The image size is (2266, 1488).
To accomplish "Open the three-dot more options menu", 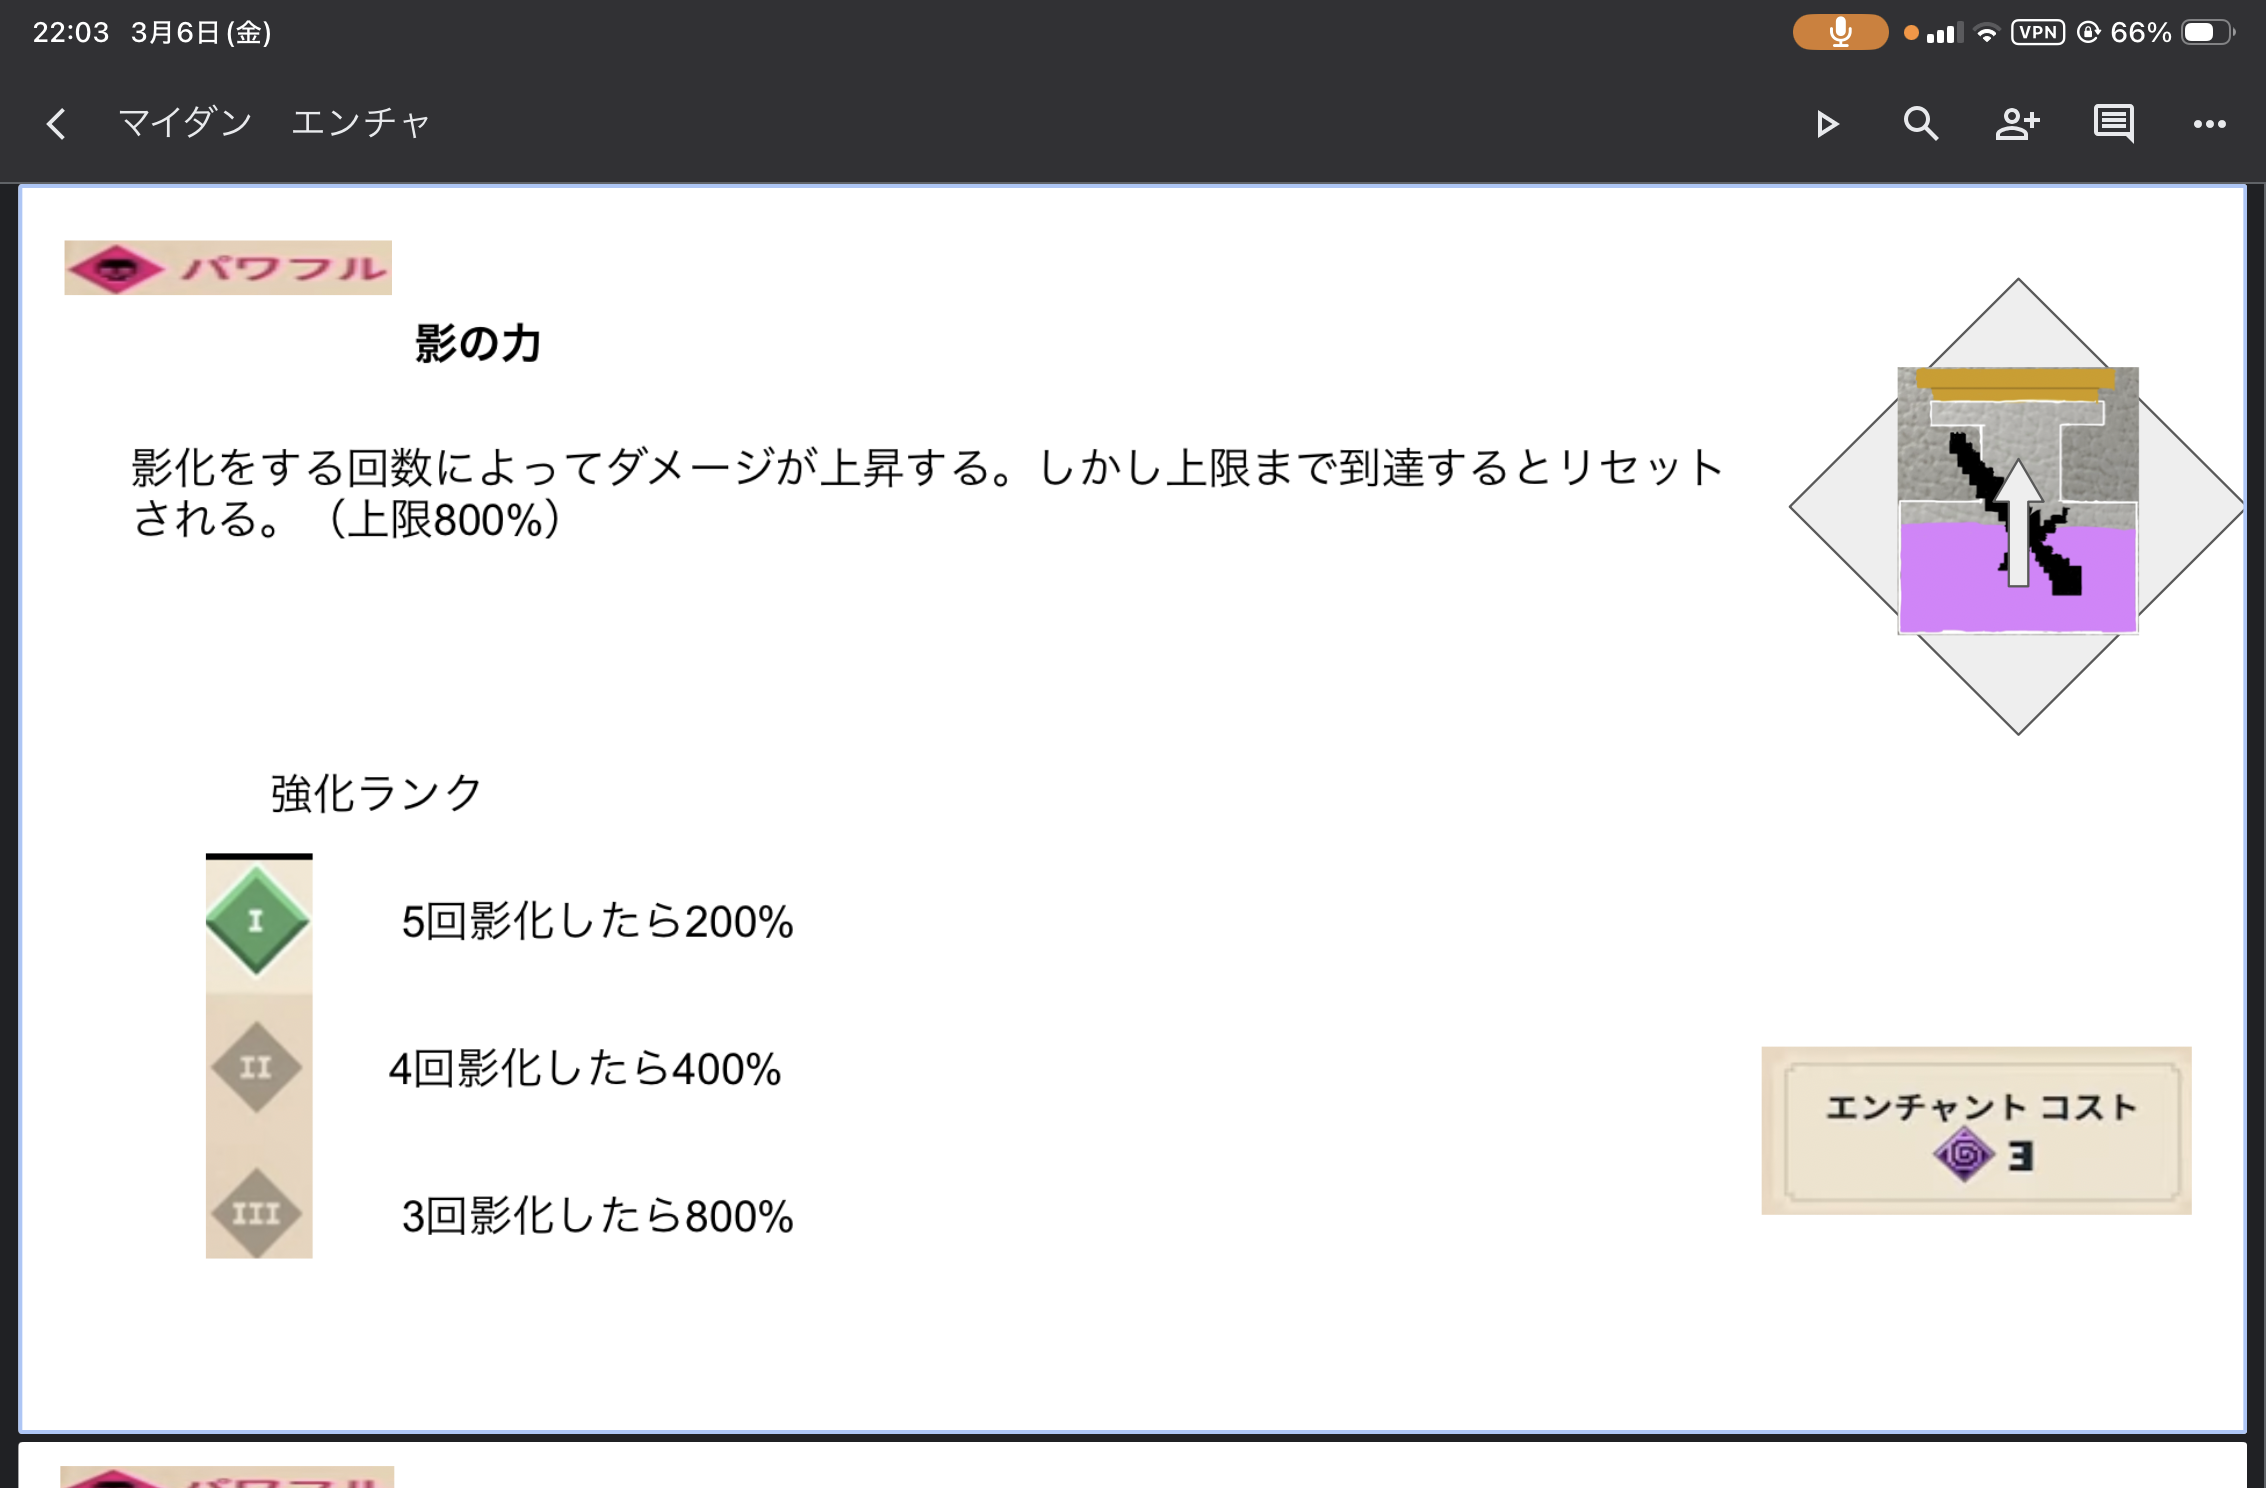I will [x=2209, y=124].
